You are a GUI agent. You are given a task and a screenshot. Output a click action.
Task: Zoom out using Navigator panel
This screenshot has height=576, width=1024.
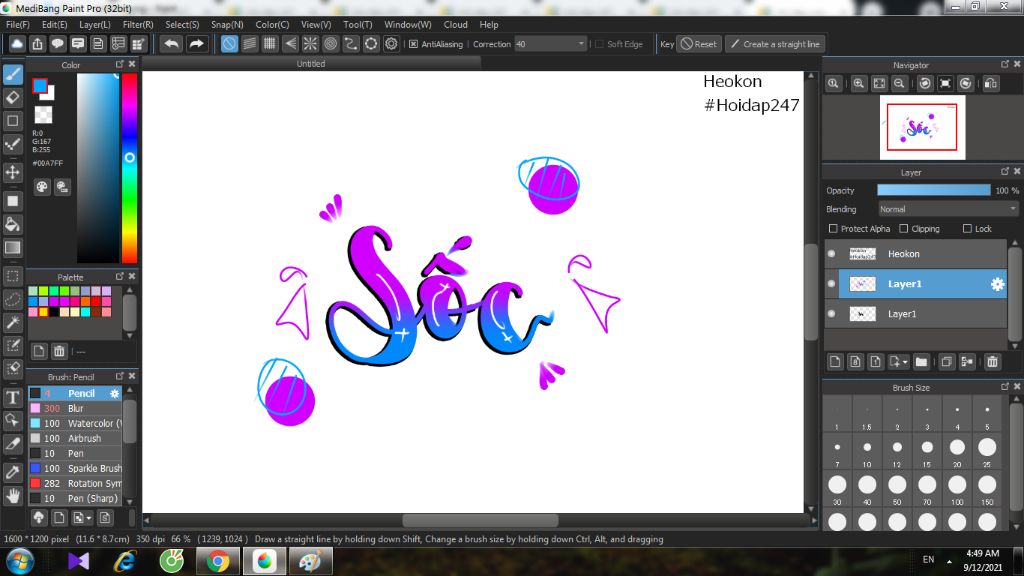pos(899,84)
